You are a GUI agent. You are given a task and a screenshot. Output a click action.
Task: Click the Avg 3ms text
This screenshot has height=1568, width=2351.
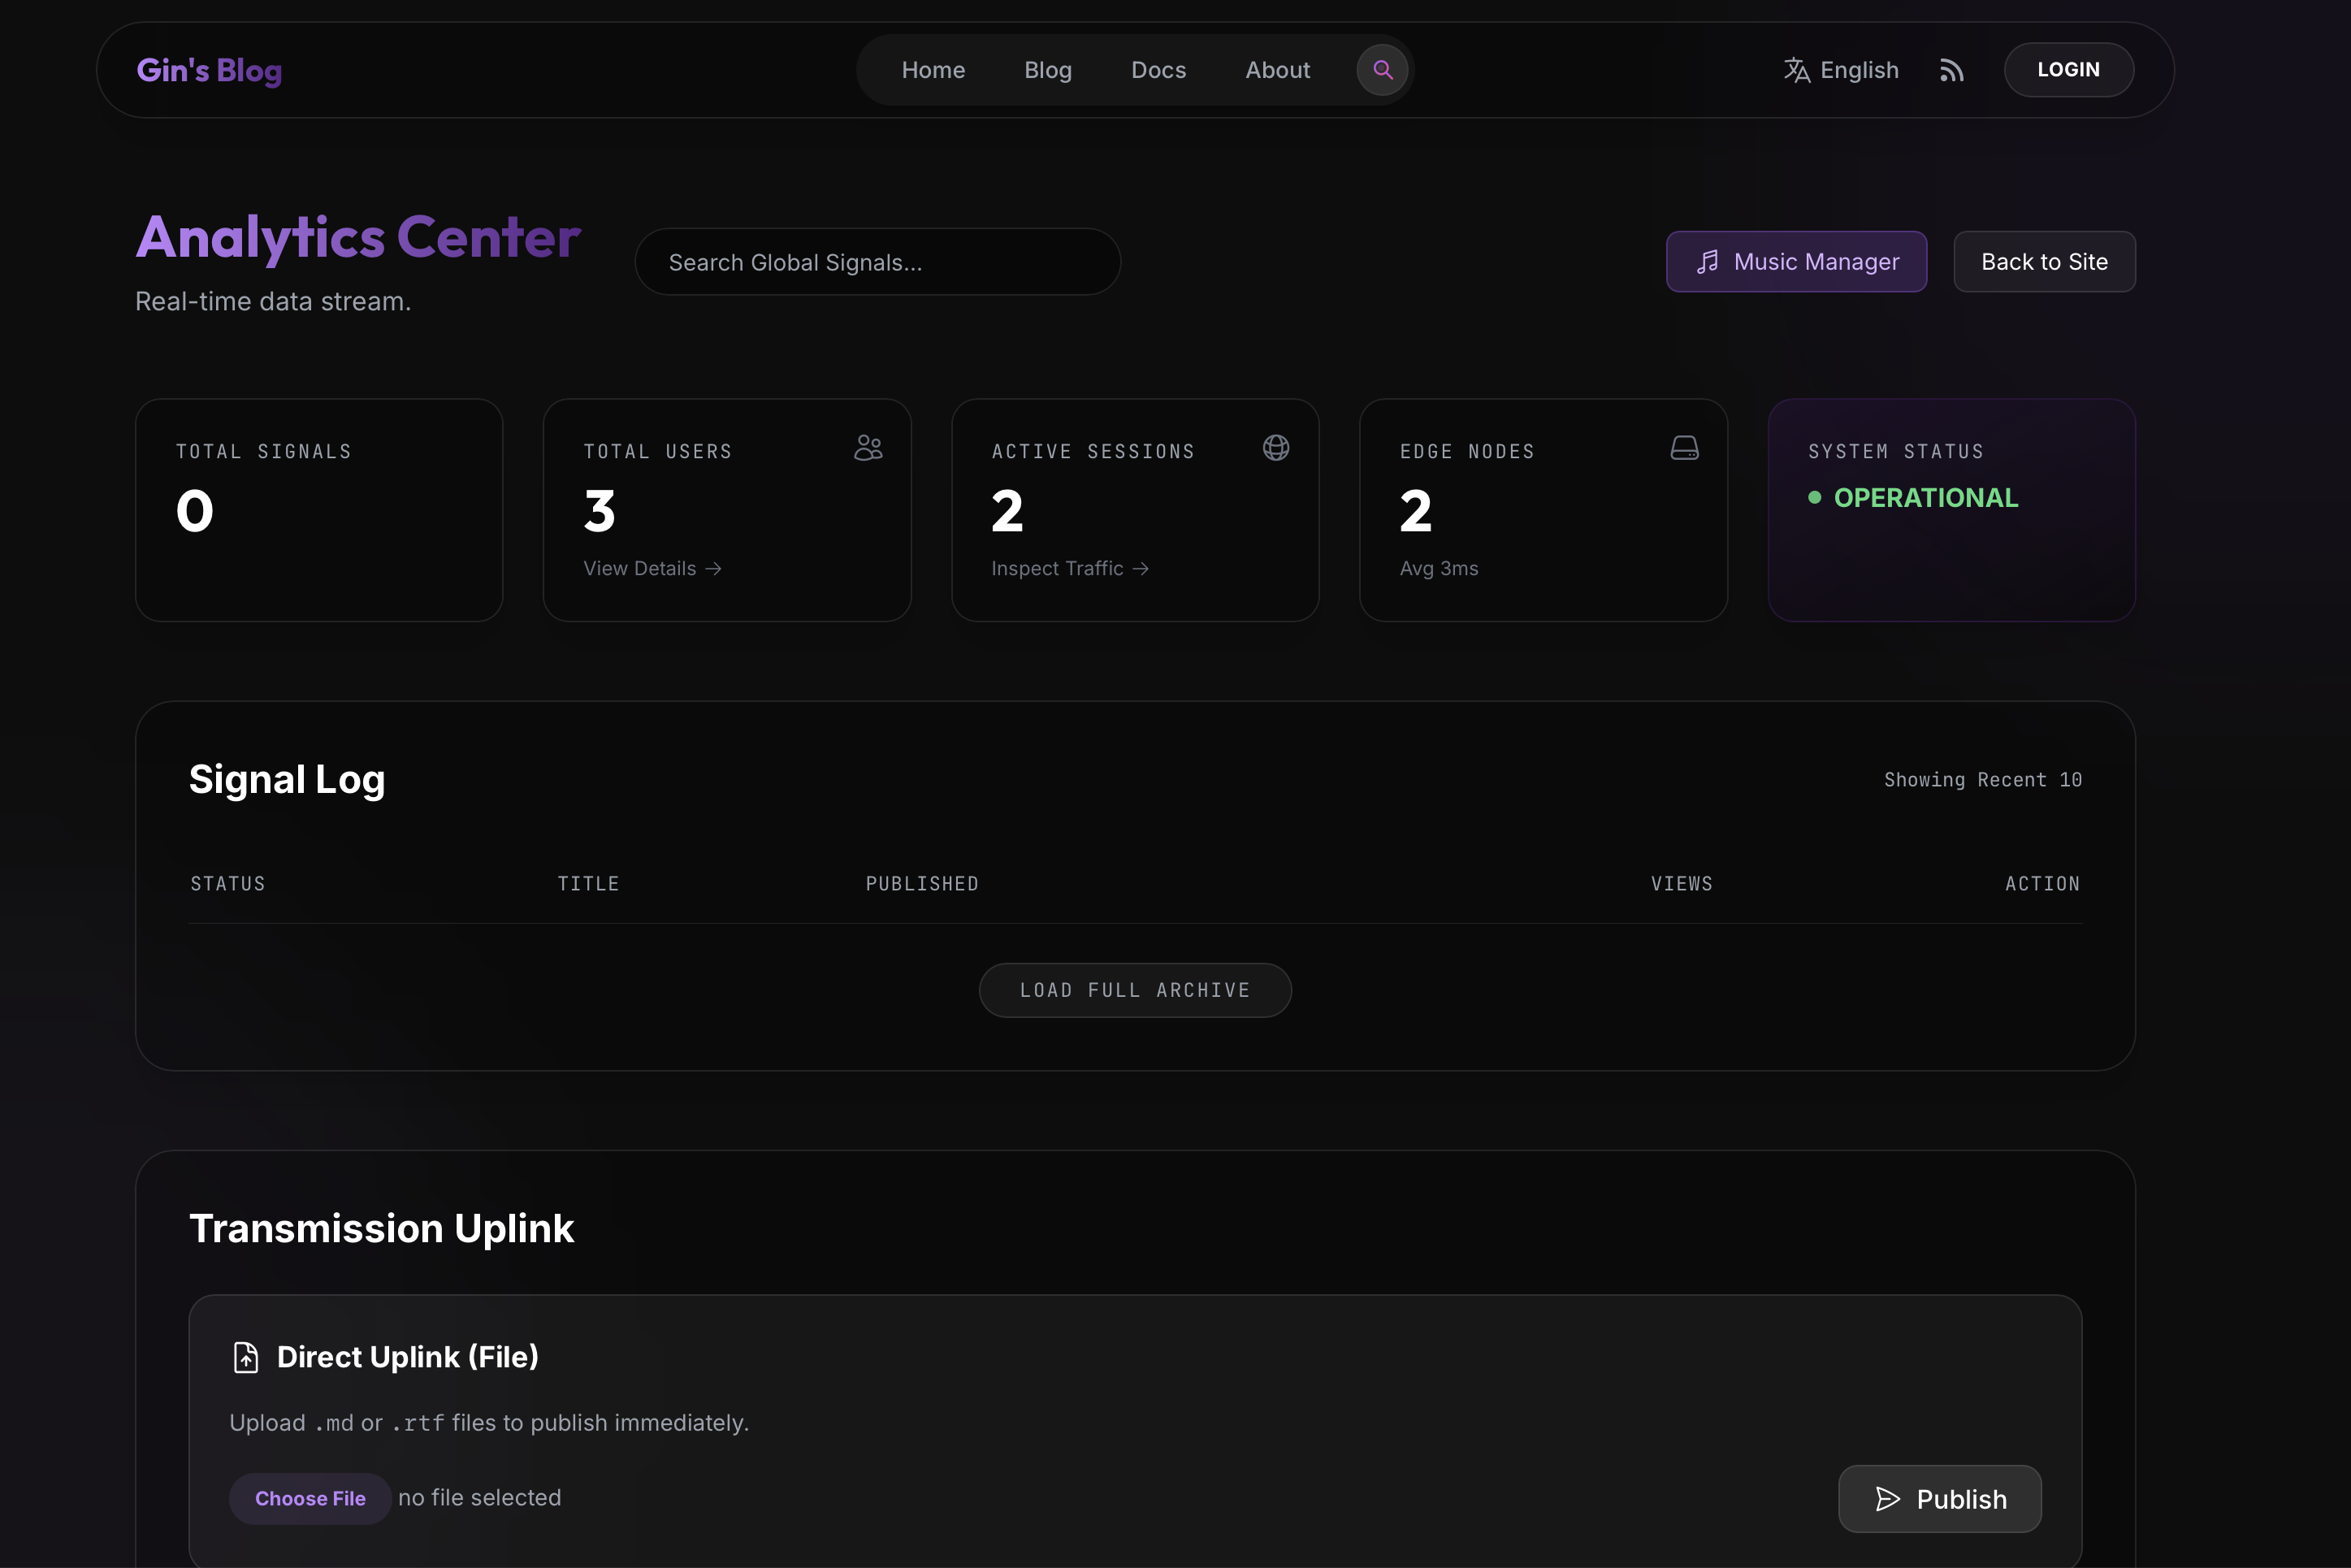(1438, 569)
